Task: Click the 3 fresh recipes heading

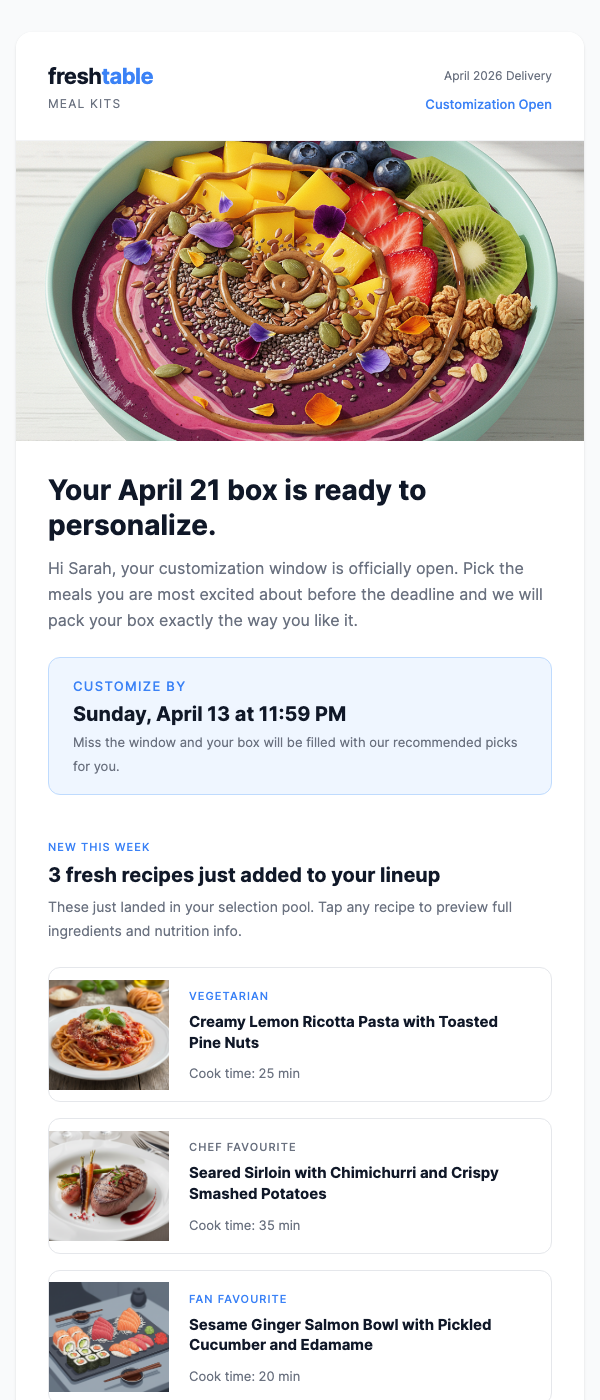Action: point(244,875)
